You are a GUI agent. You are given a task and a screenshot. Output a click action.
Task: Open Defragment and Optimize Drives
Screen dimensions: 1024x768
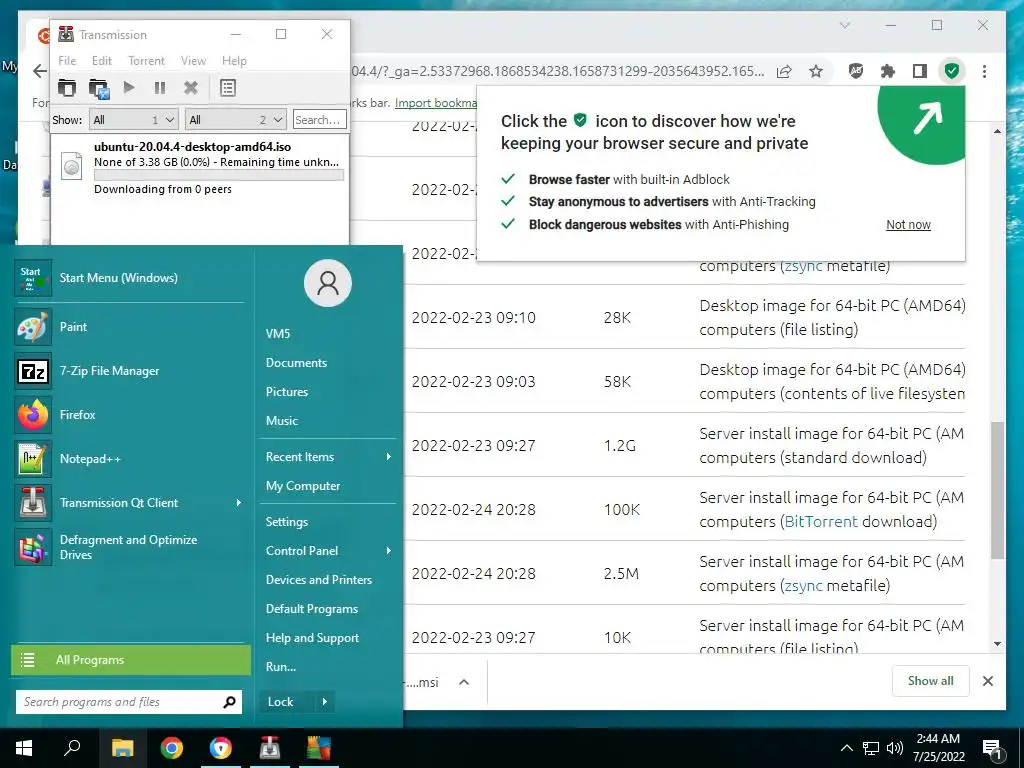click(x=129, y=547)
